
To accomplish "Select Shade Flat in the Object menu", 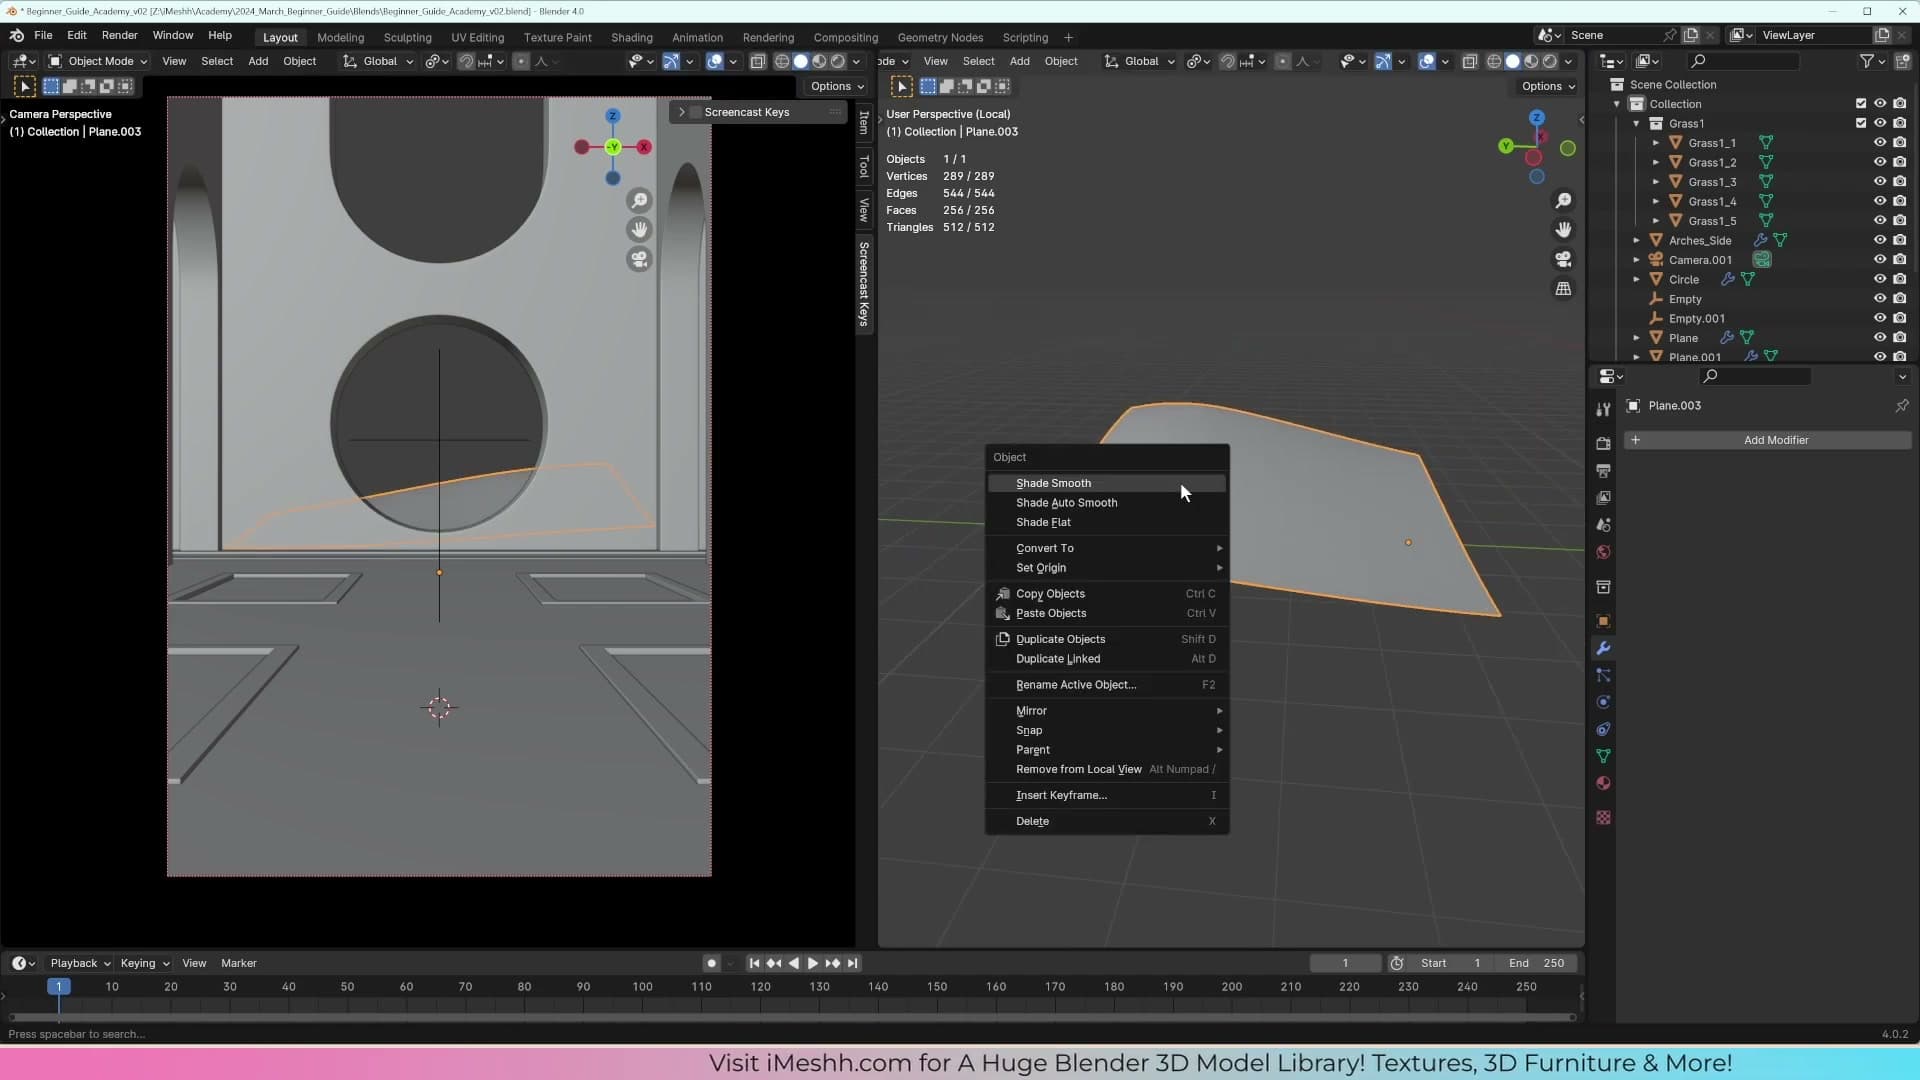I will click(1106, 522).
